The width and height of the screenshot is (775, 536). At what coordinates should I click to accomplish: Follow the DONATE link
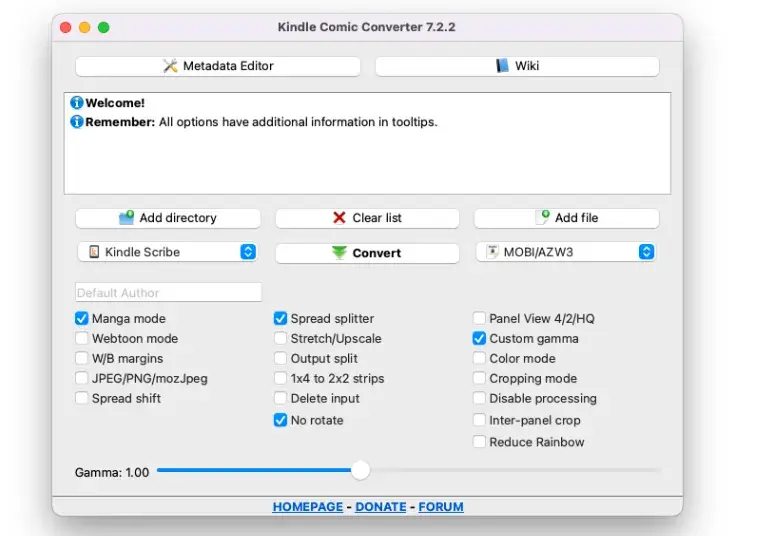coord(381,507)
